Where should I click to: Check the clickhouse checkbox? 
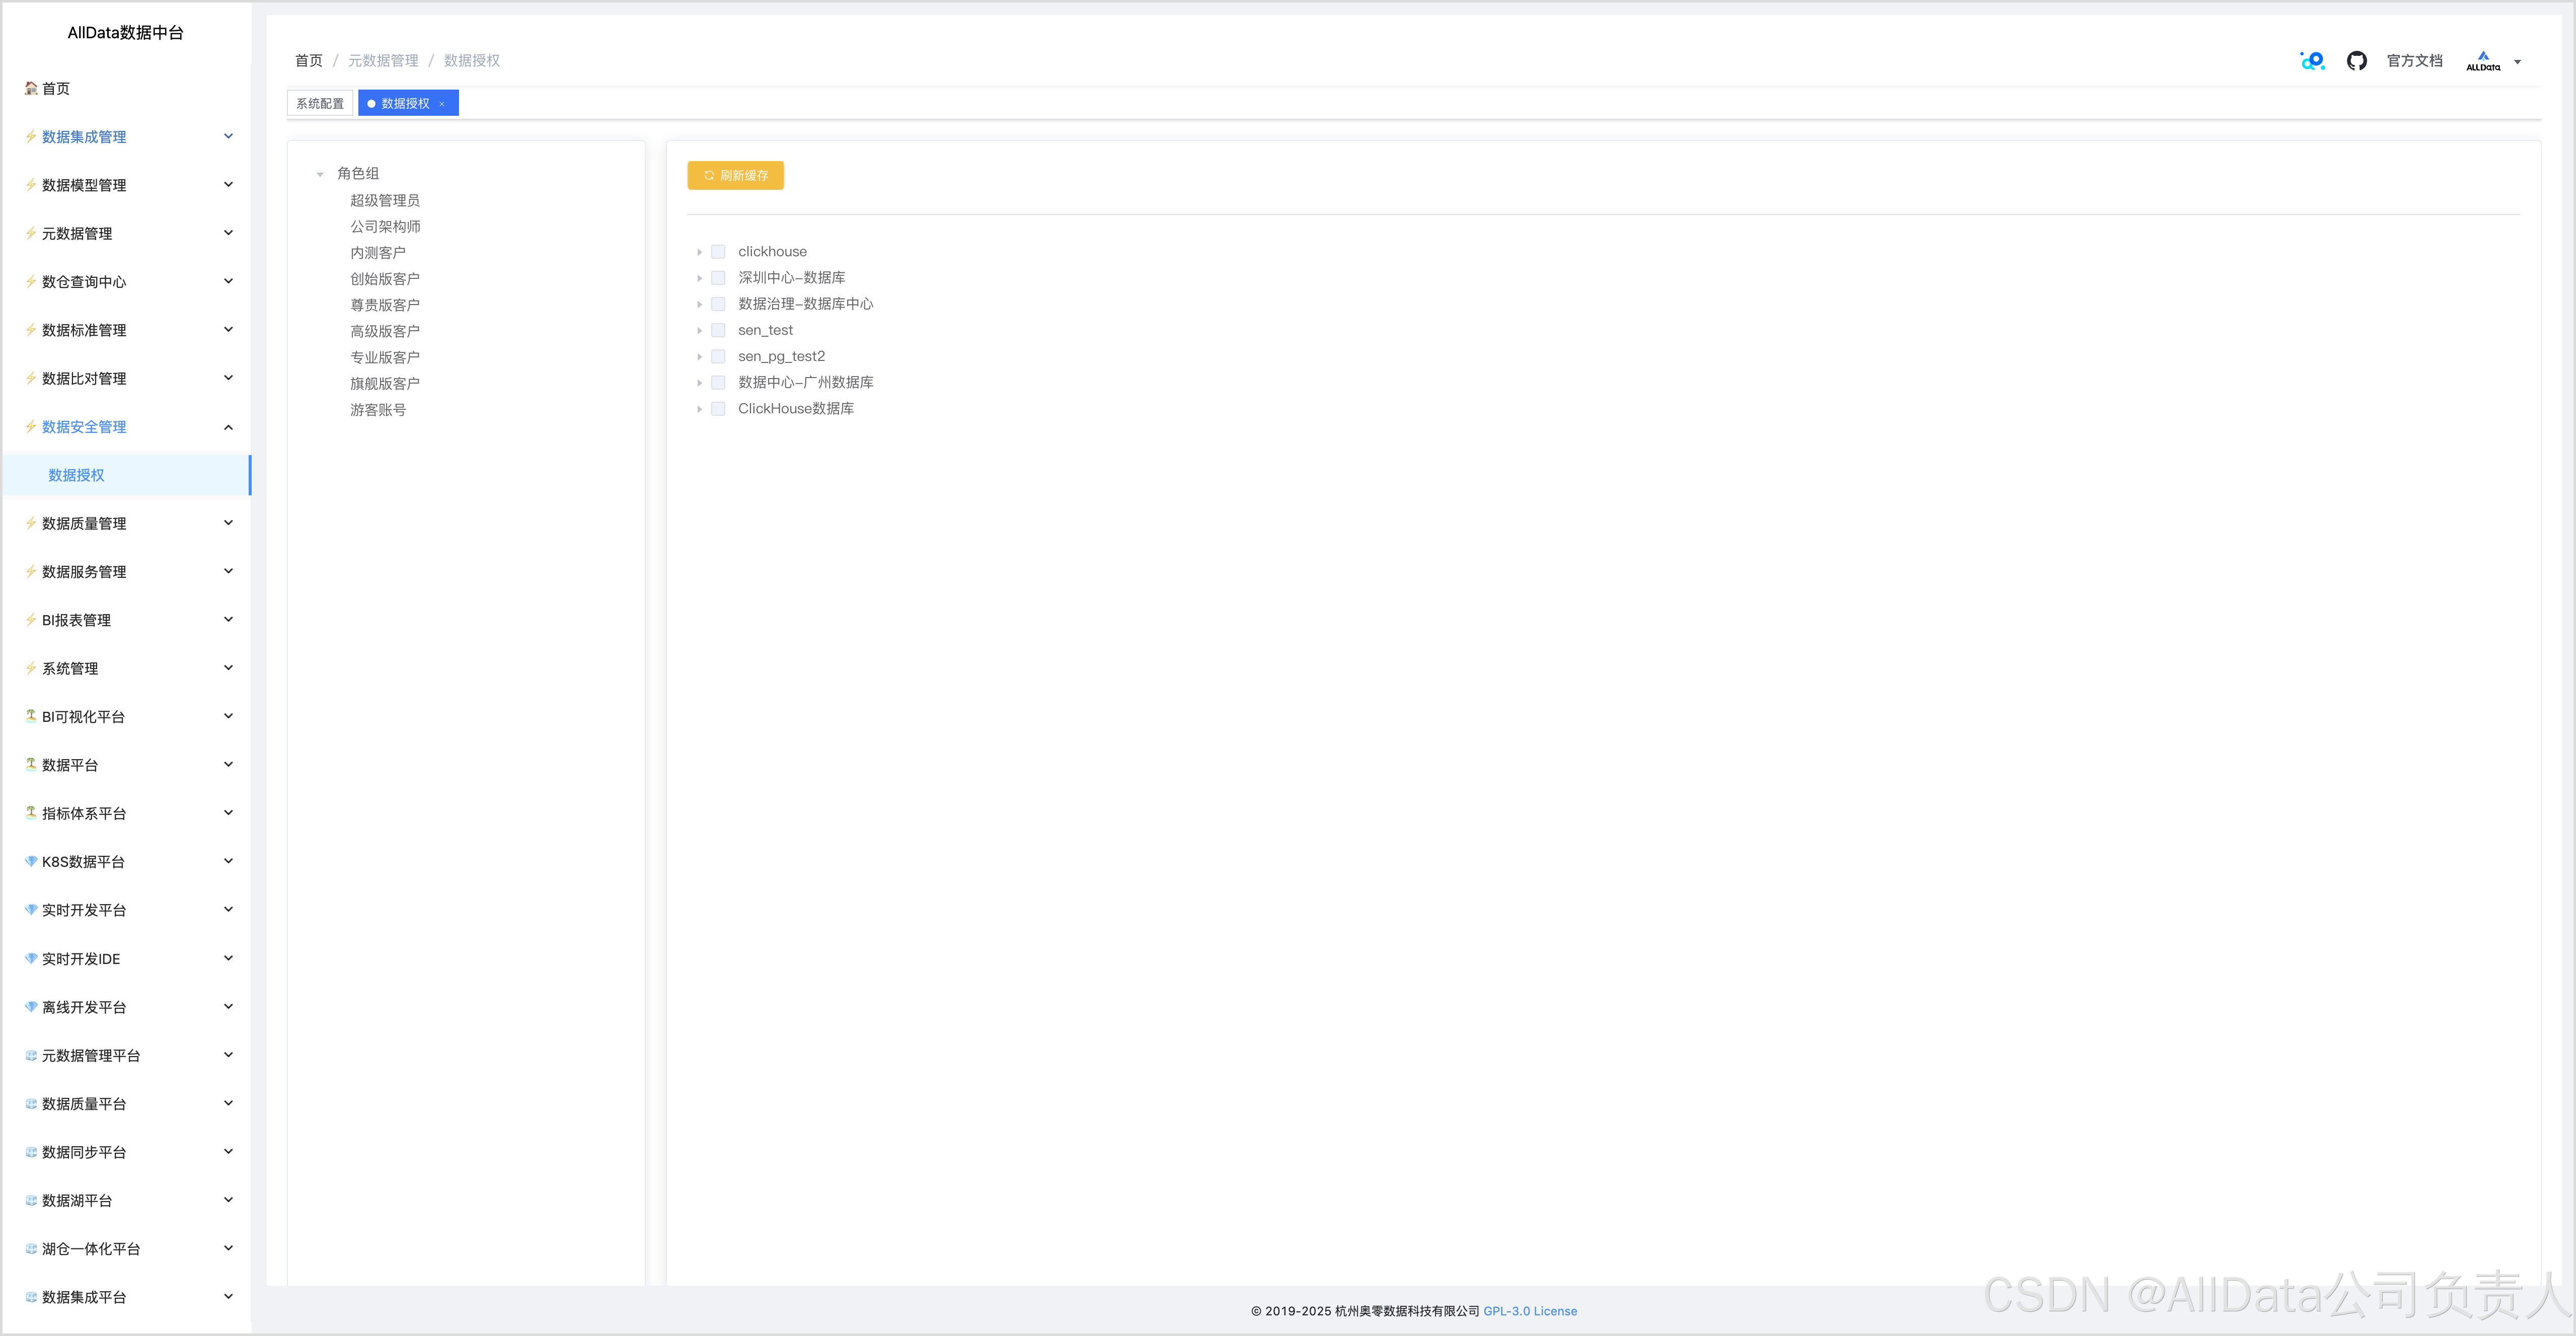(718, 252)
